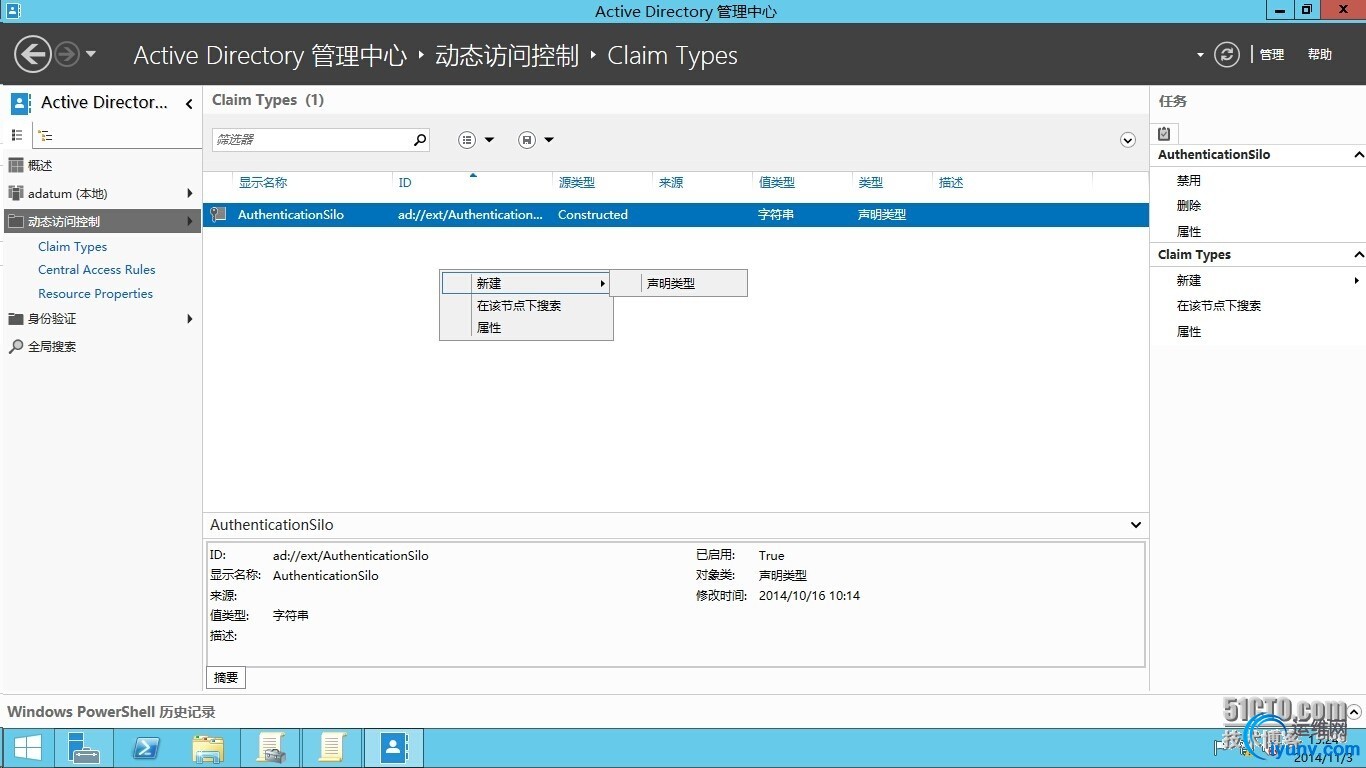Choose 在该节点下搜索 in the context menu
The width and height of the screenshot is (1366, 768).
(526, 306)
